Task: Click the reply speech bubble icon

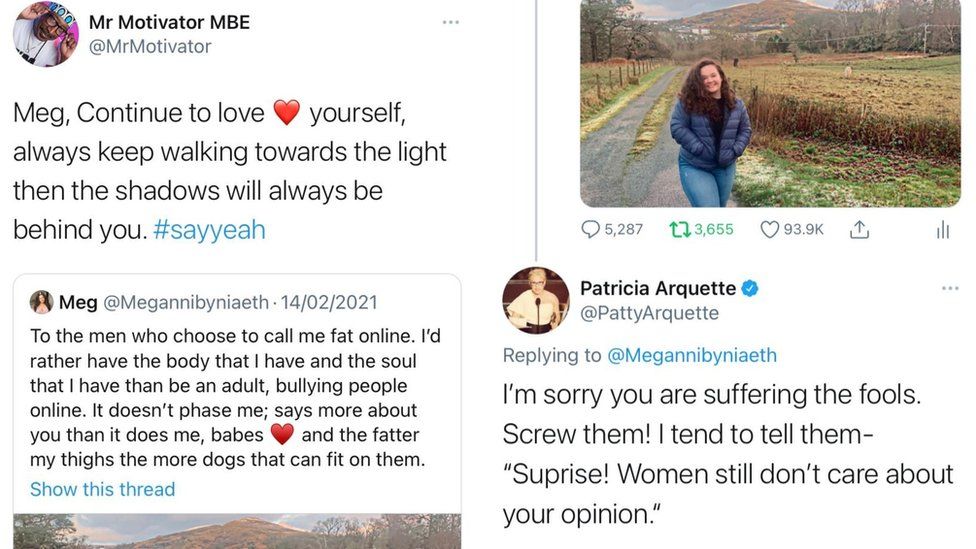Action: [x=591, y=229]
